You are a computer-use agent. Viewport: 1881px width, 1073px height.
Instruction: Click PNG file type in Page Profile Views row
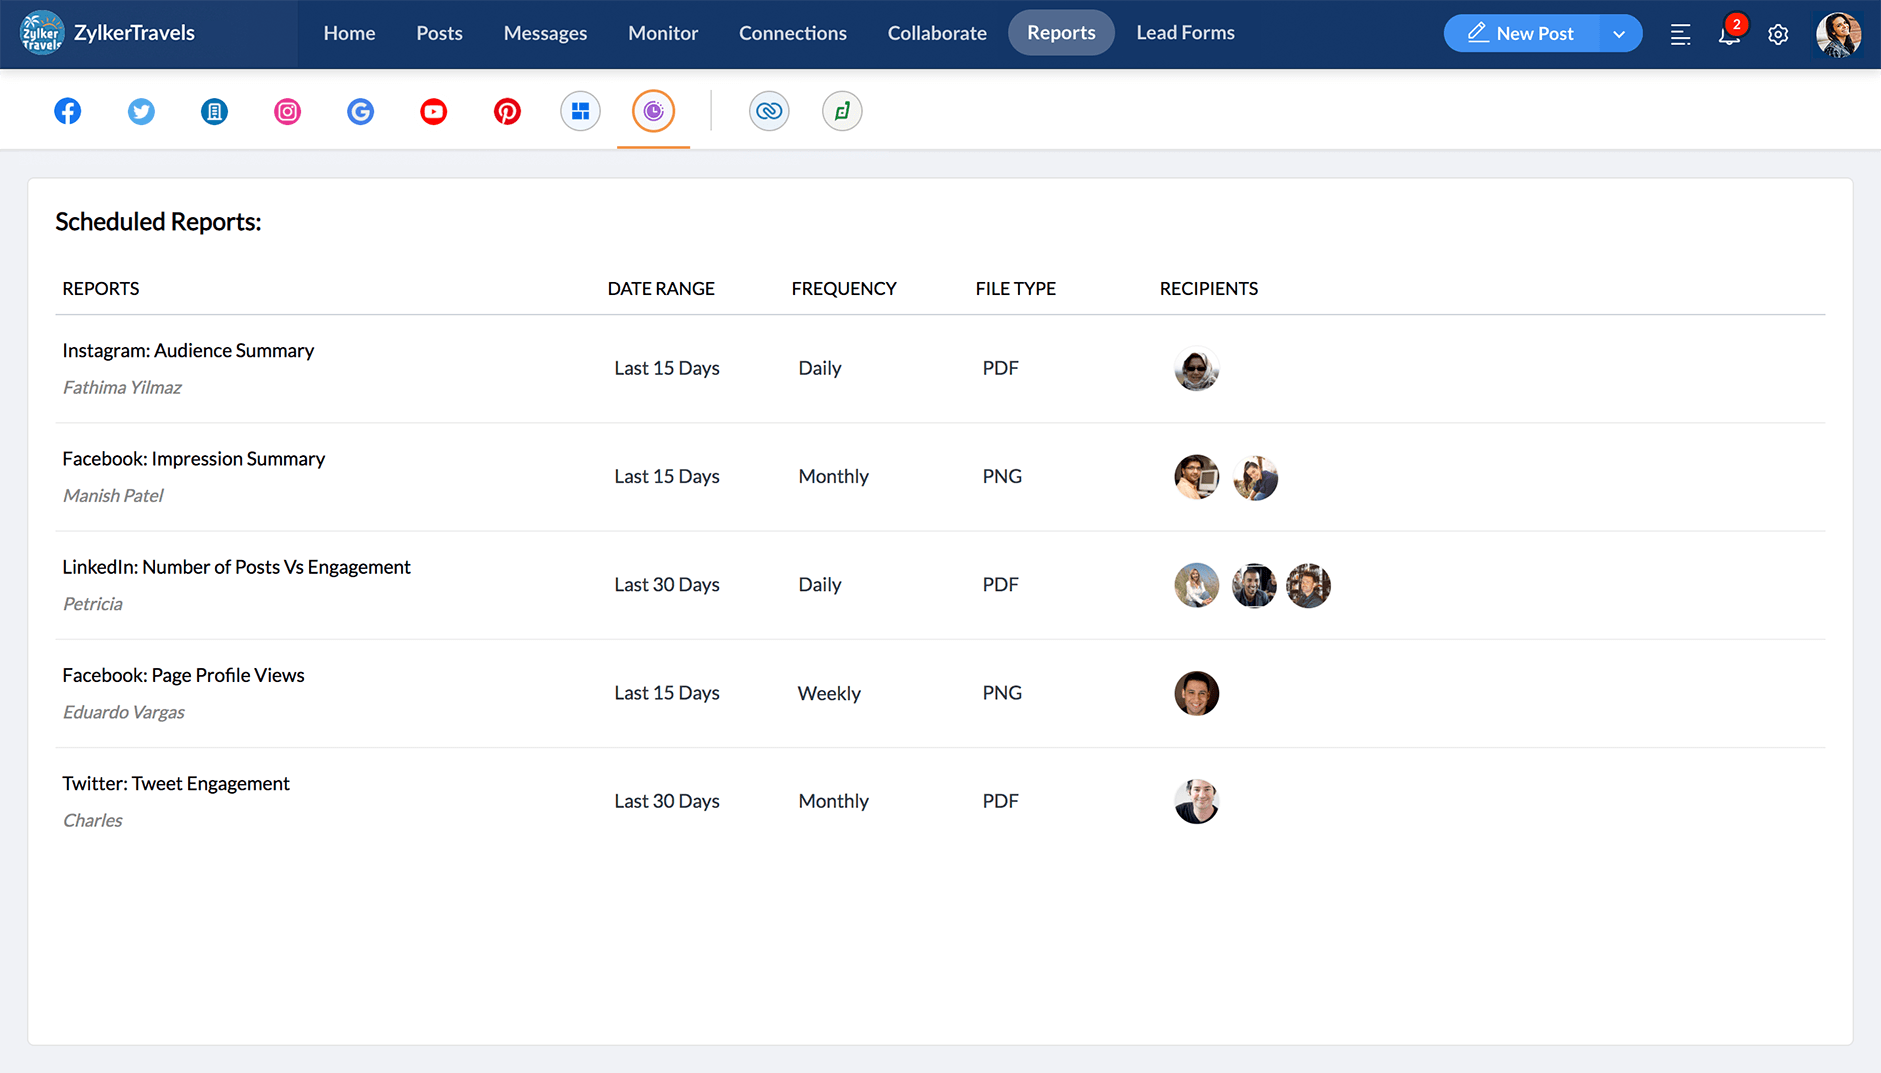1002,692
